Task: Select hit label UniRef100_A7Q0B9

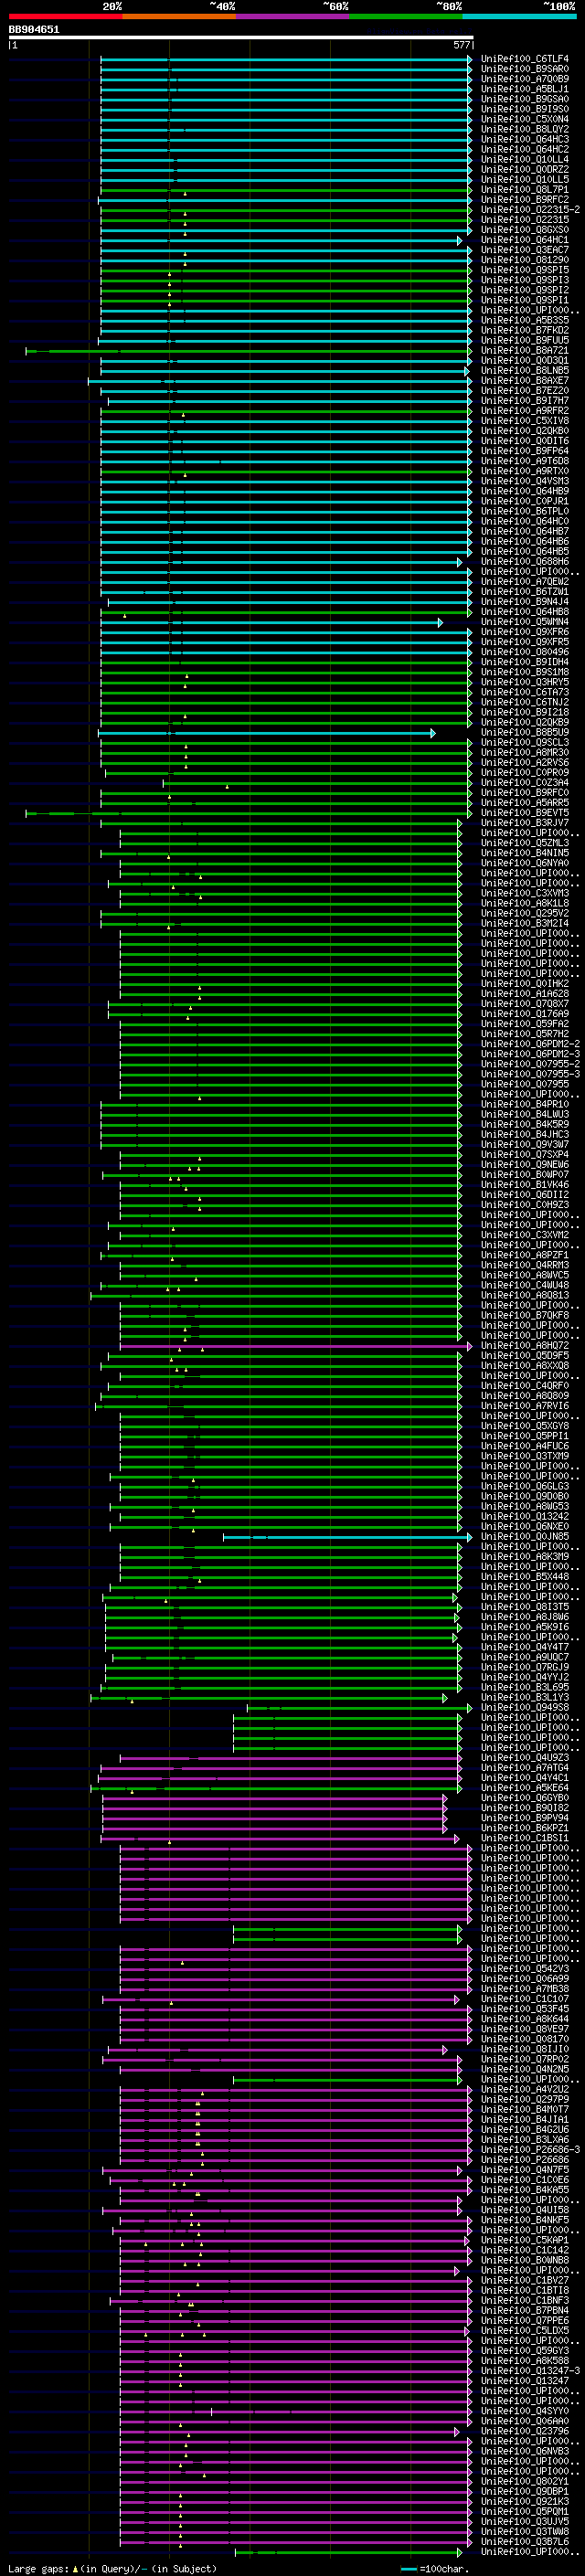Action: coord(524,79)
